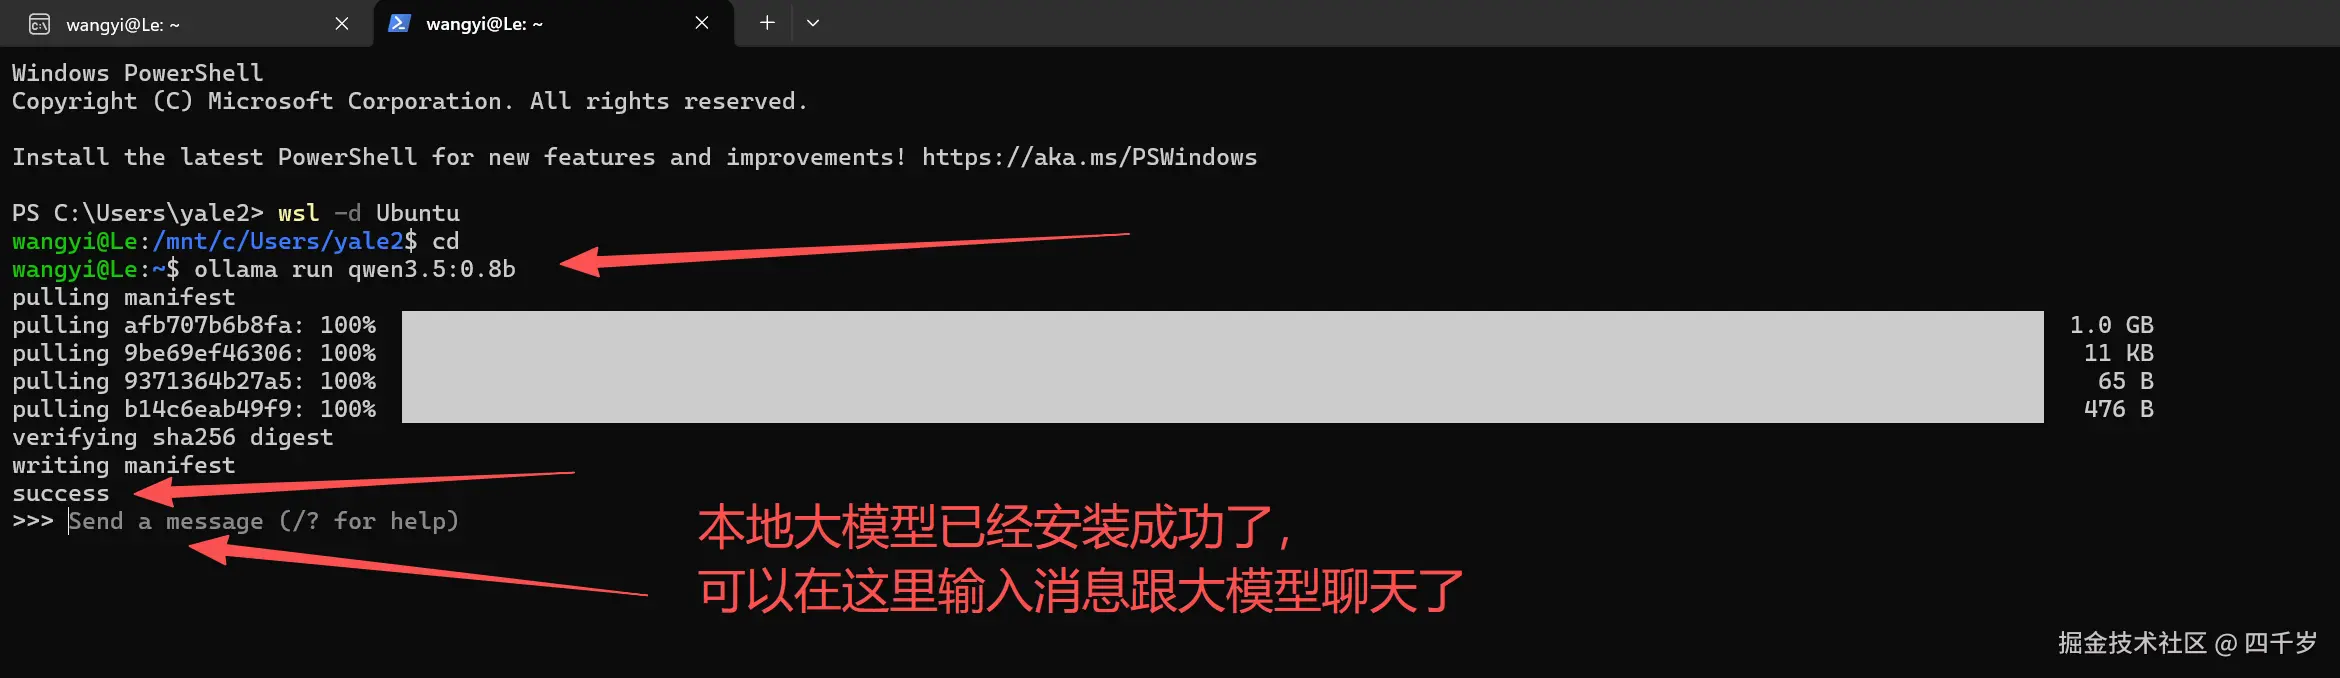The height and width of the screenshot is (678, 2340).
Task: Click the afb707b6b8fa download progress bar
Action: pos(1222,325)
